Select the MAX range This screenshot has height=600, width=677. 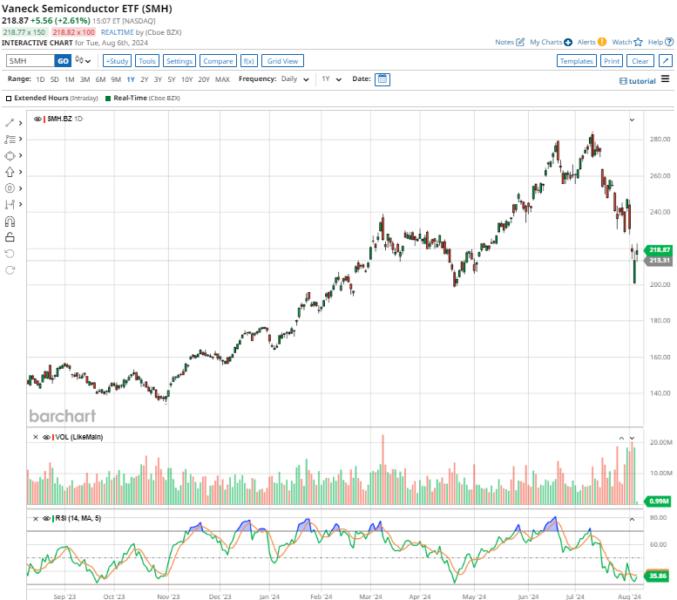pyautogui.click(x=222, y=79)
